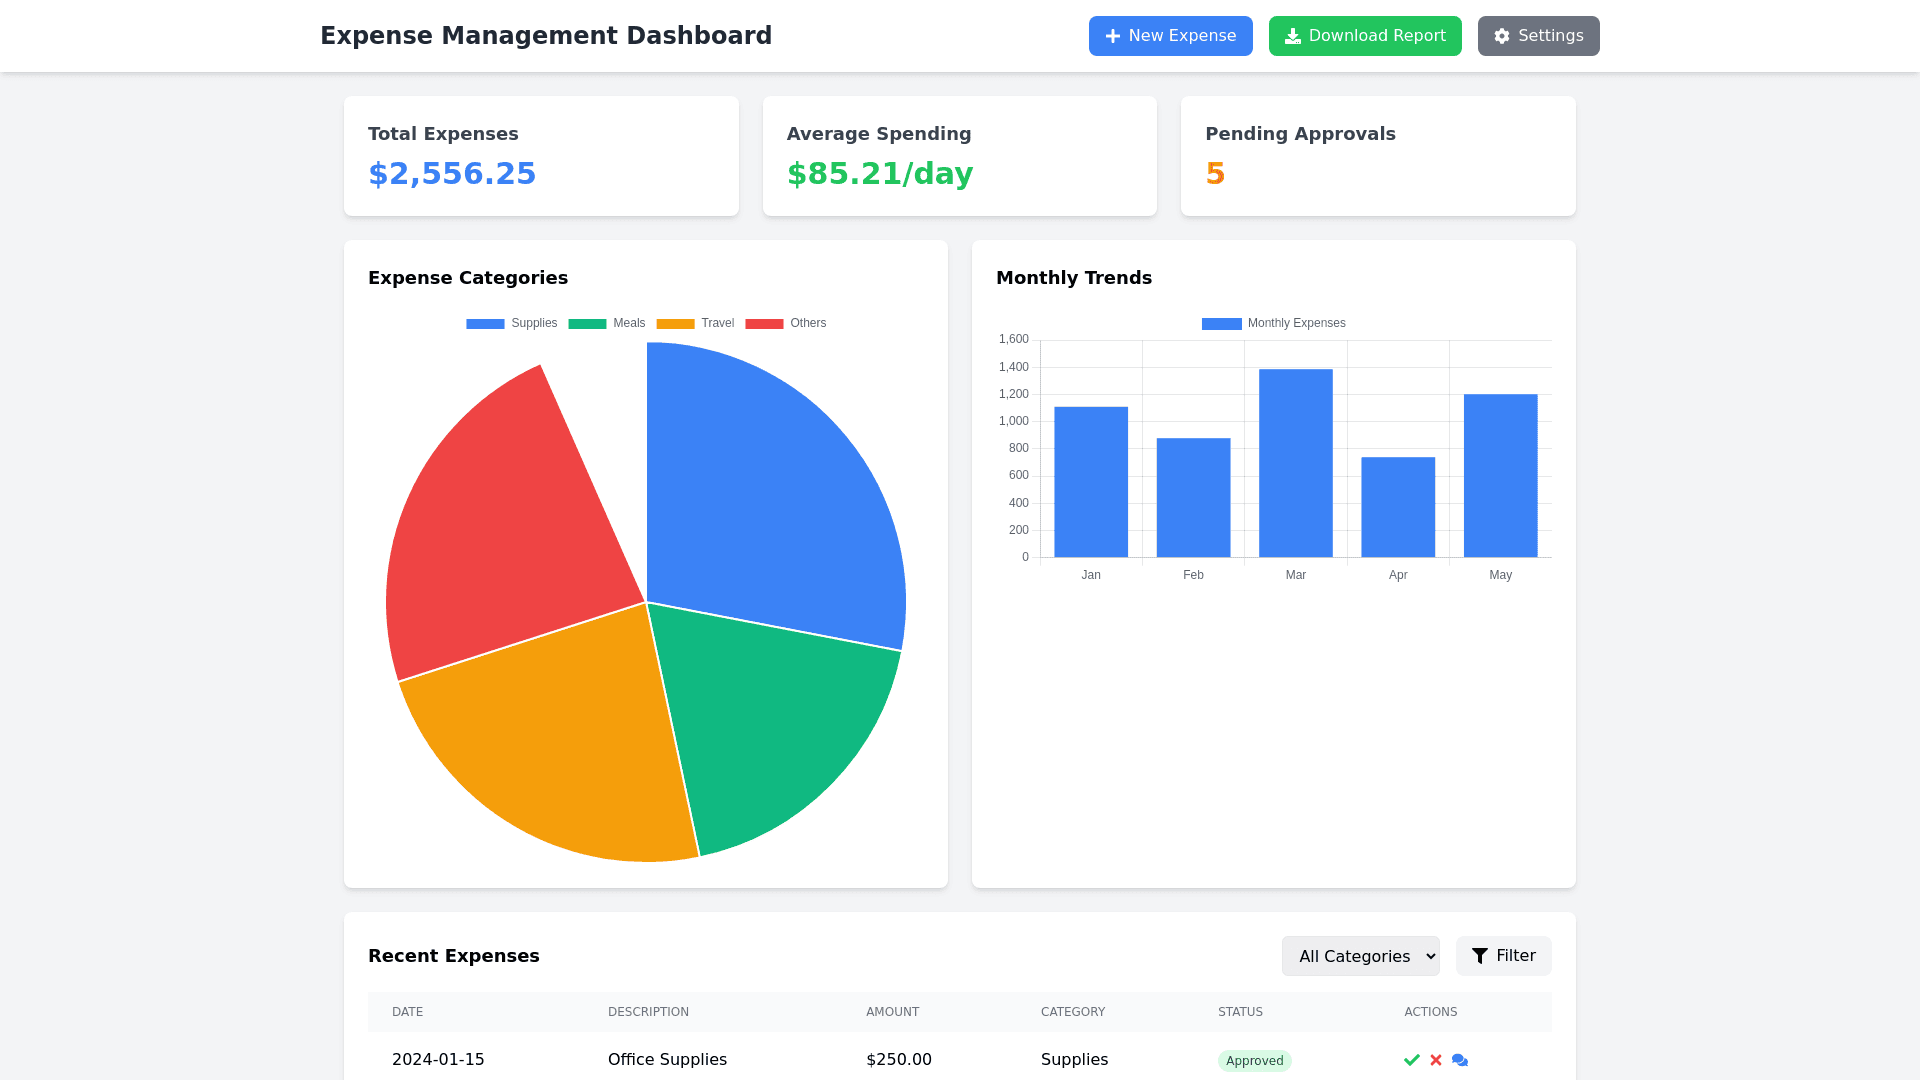The width and height of the screenshot is (1920, 1080).
Task: Click the red reject X icon
Action: point(1436,1060)
